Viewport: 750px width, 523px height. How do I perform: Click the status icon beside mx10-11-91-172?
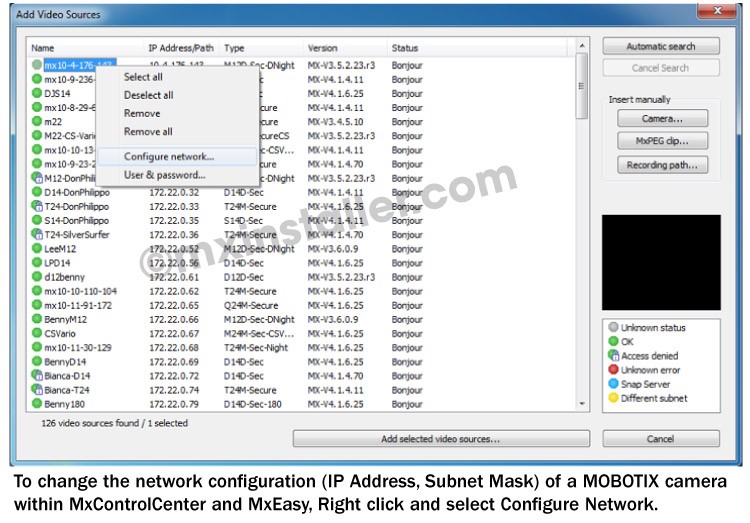37,304
